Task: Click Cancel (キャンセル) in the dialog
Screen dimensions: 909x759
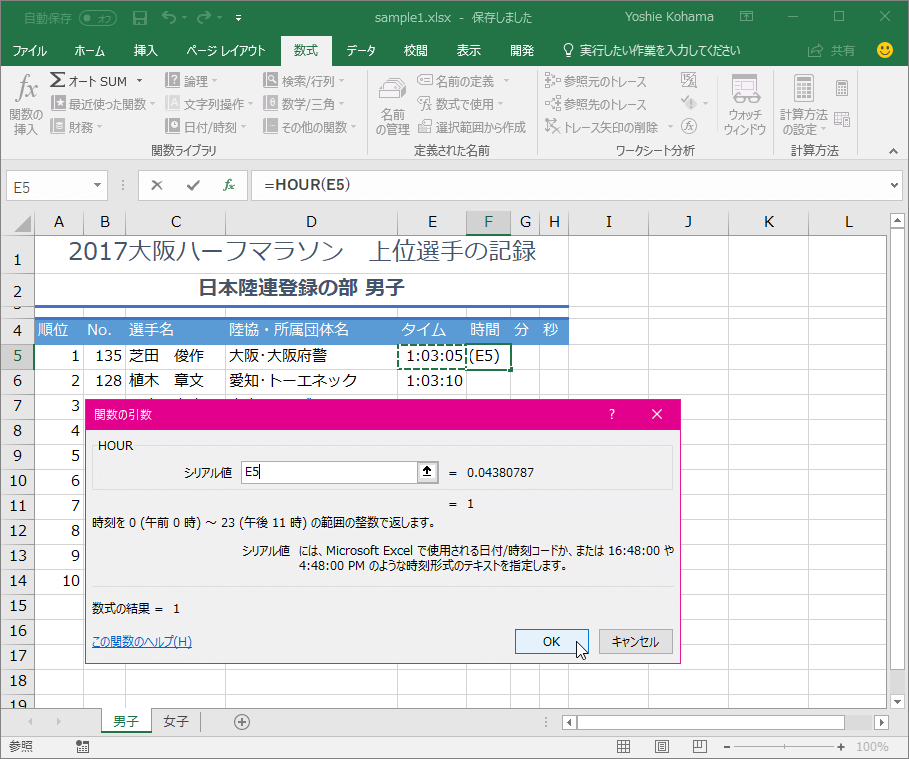Action: coord(635,641)
